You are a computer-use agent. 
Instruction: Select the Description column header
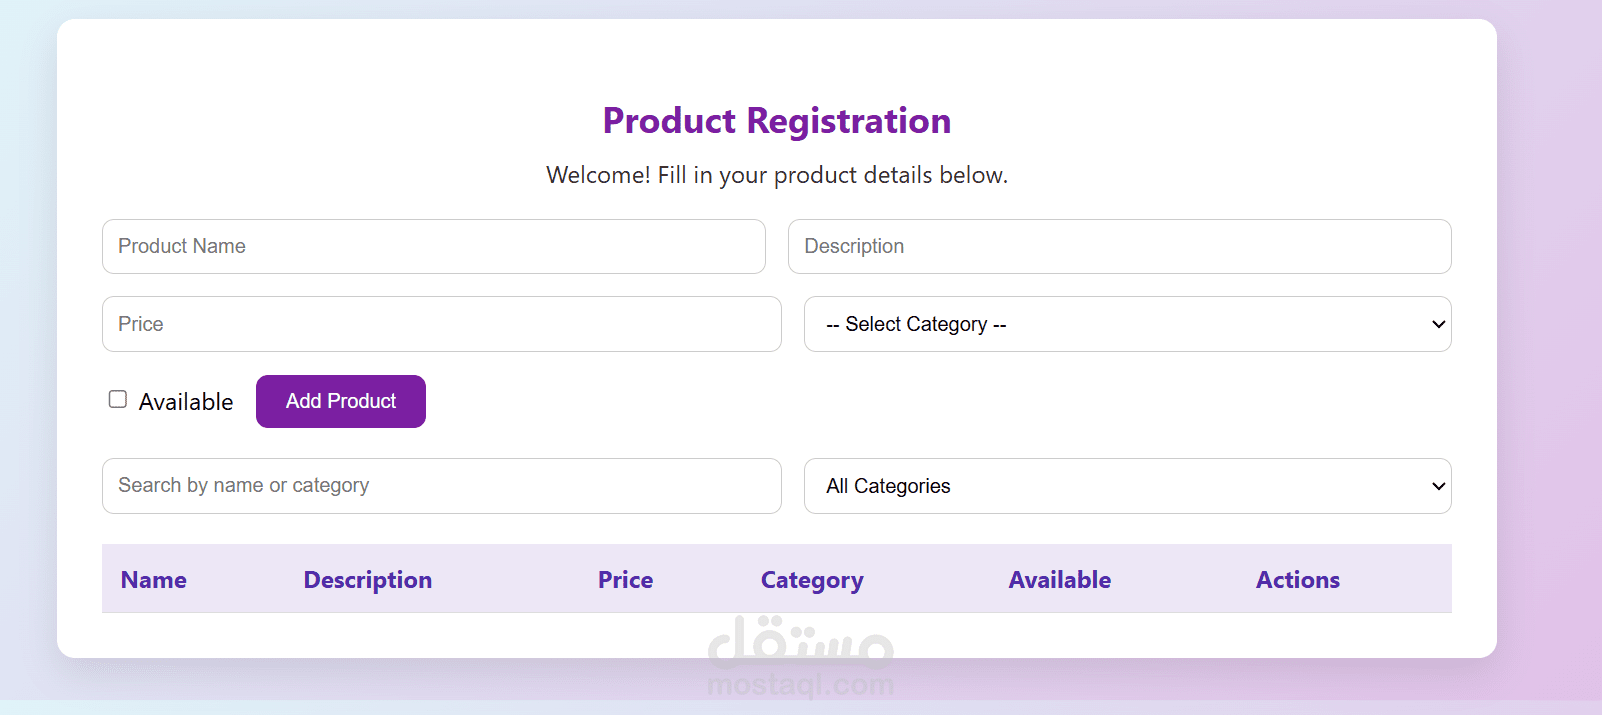pos(368,580)
